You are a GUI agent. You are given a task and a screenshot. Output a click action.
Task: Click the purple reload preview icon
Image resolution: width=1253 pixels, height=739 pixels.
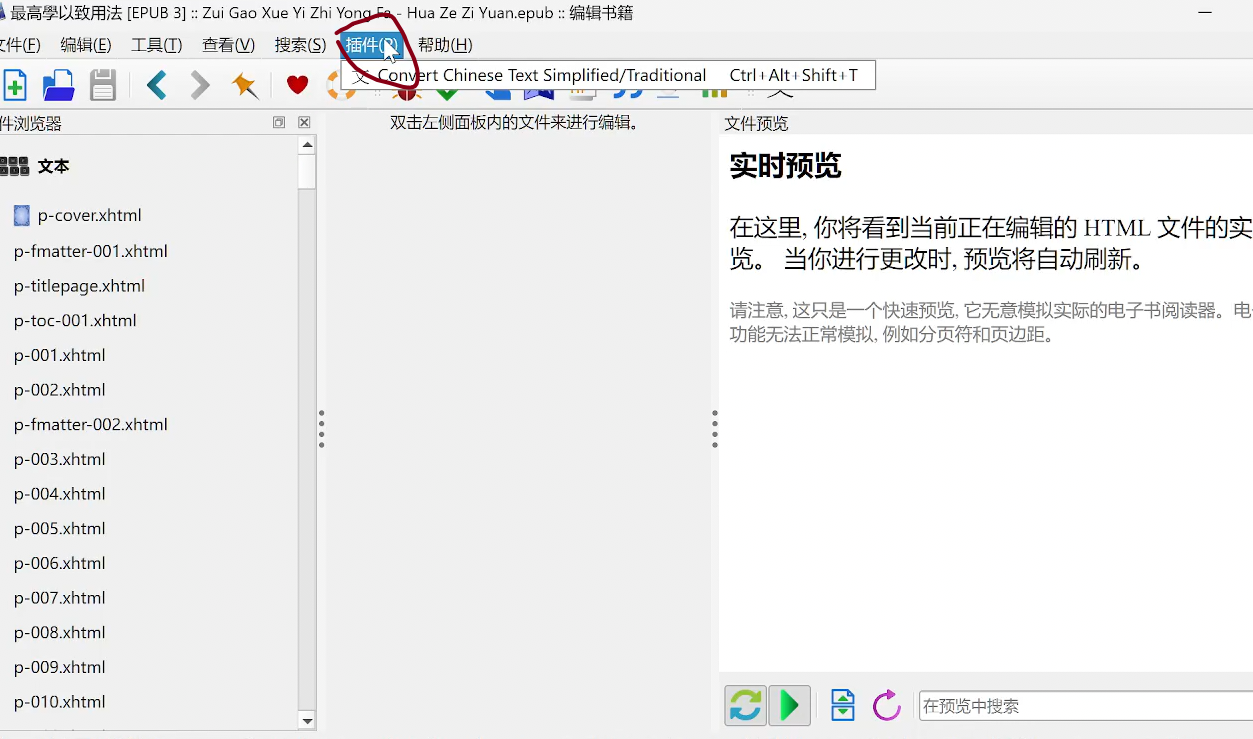[887, 705]
